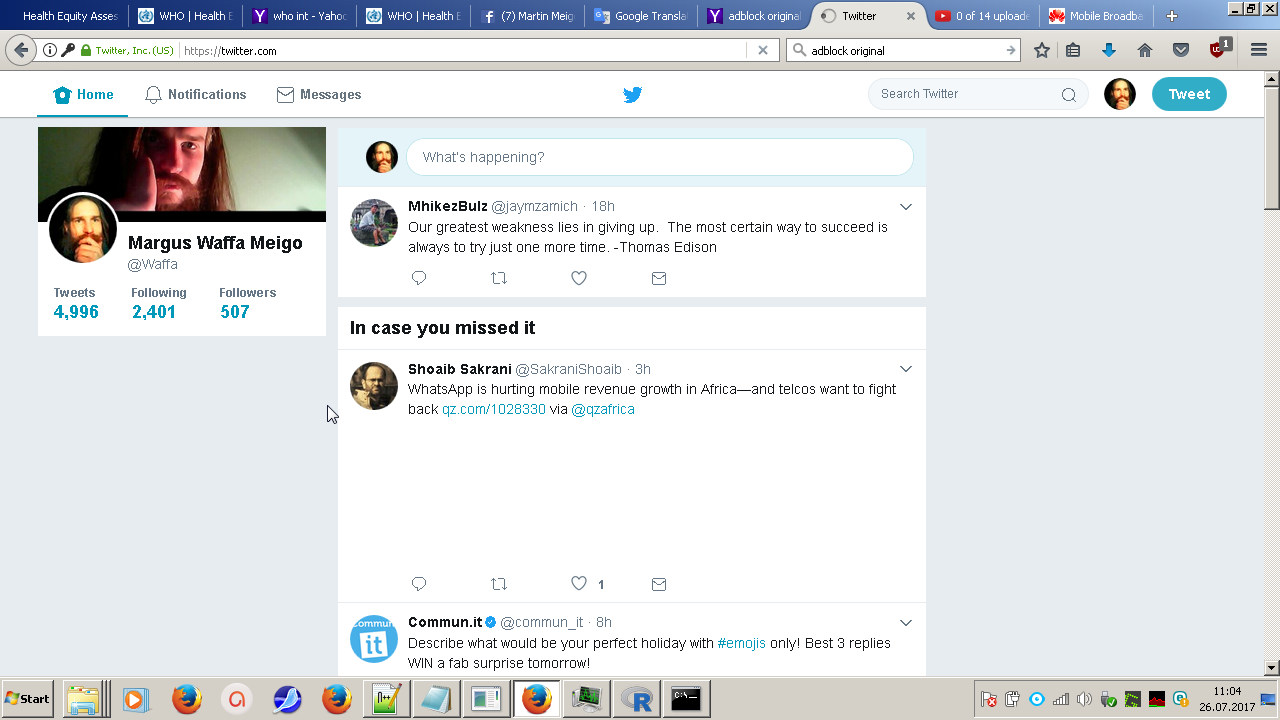The image size is (1280, 720).
Task: Click the What's happening compose box
Action: tap(660, 157)
